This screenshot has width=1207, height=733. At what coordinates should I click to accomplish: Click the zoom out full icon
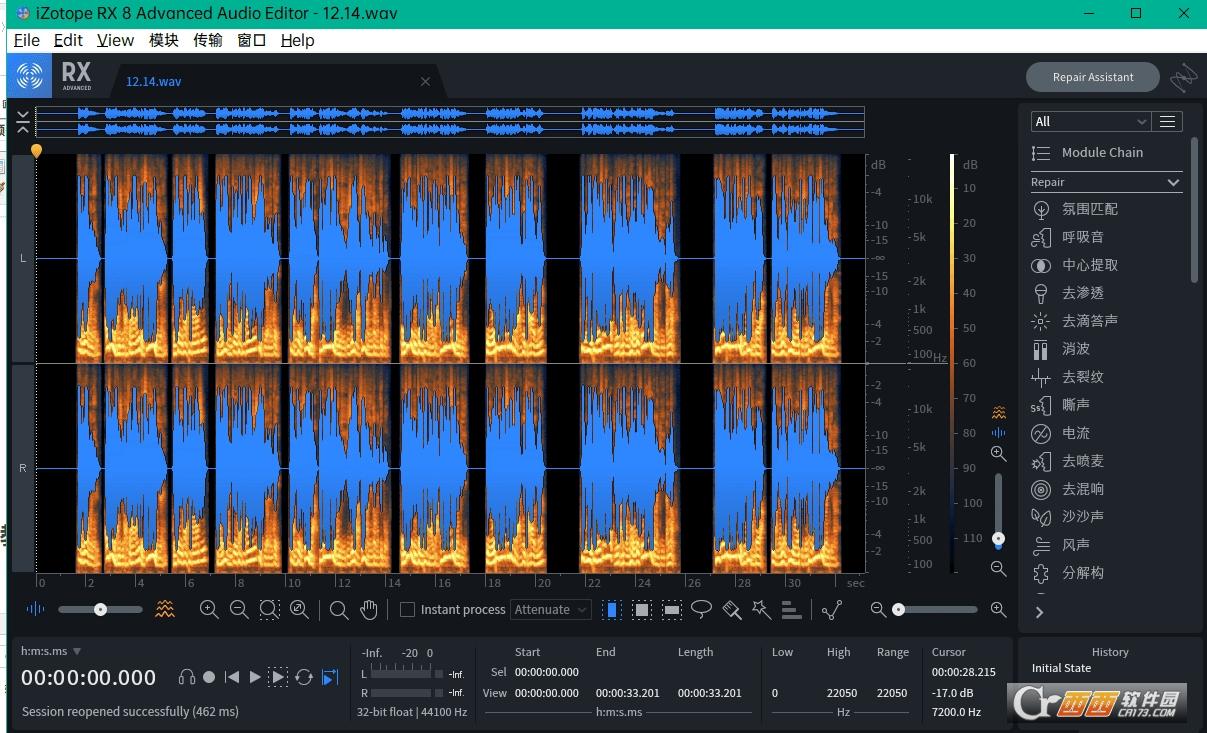tap(299, 609)
